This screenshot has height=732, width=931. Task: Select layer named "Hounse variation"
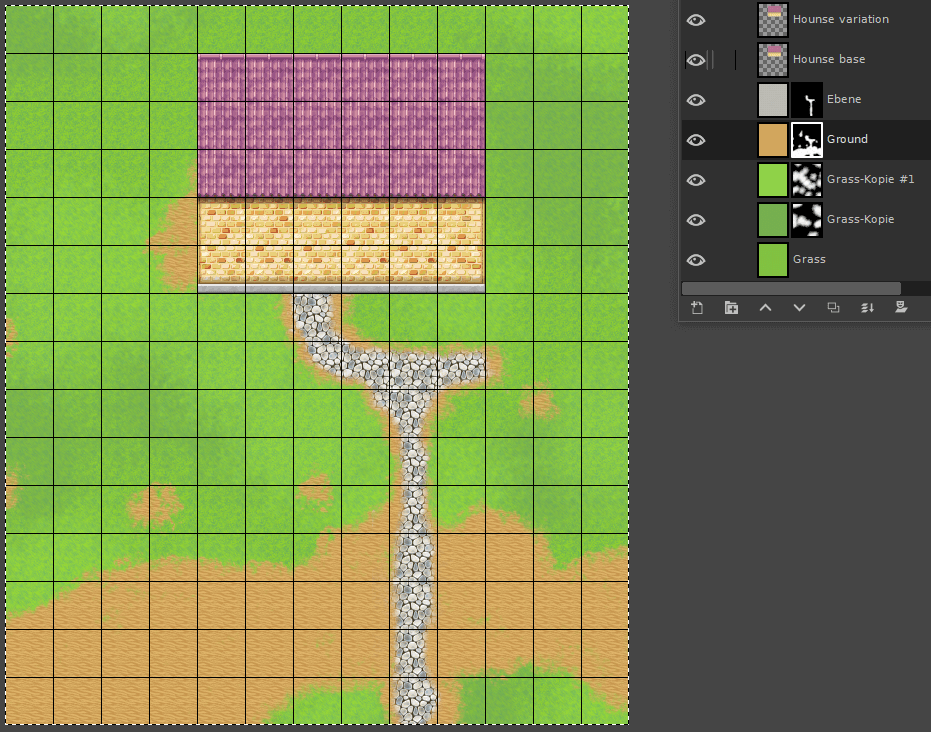click(841, 19)
